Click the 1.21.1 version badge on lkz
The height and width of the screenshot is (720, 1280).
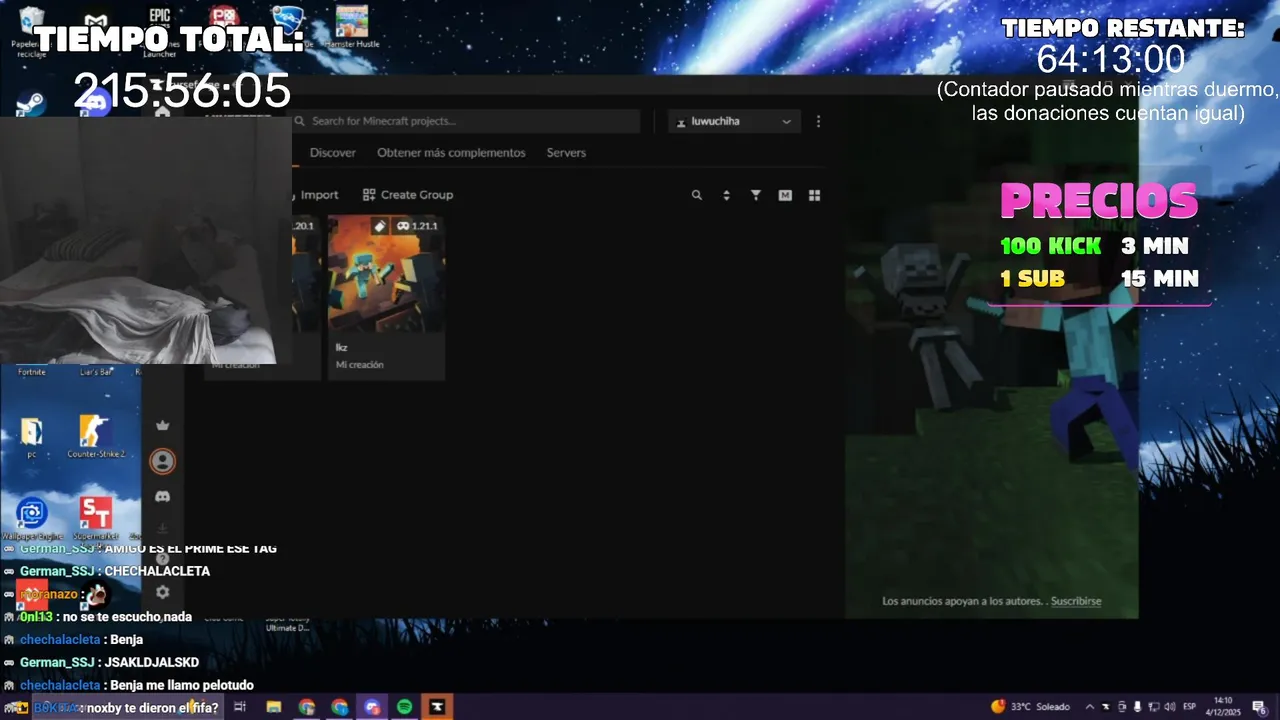pyautogui.click(x=417, y=226)
